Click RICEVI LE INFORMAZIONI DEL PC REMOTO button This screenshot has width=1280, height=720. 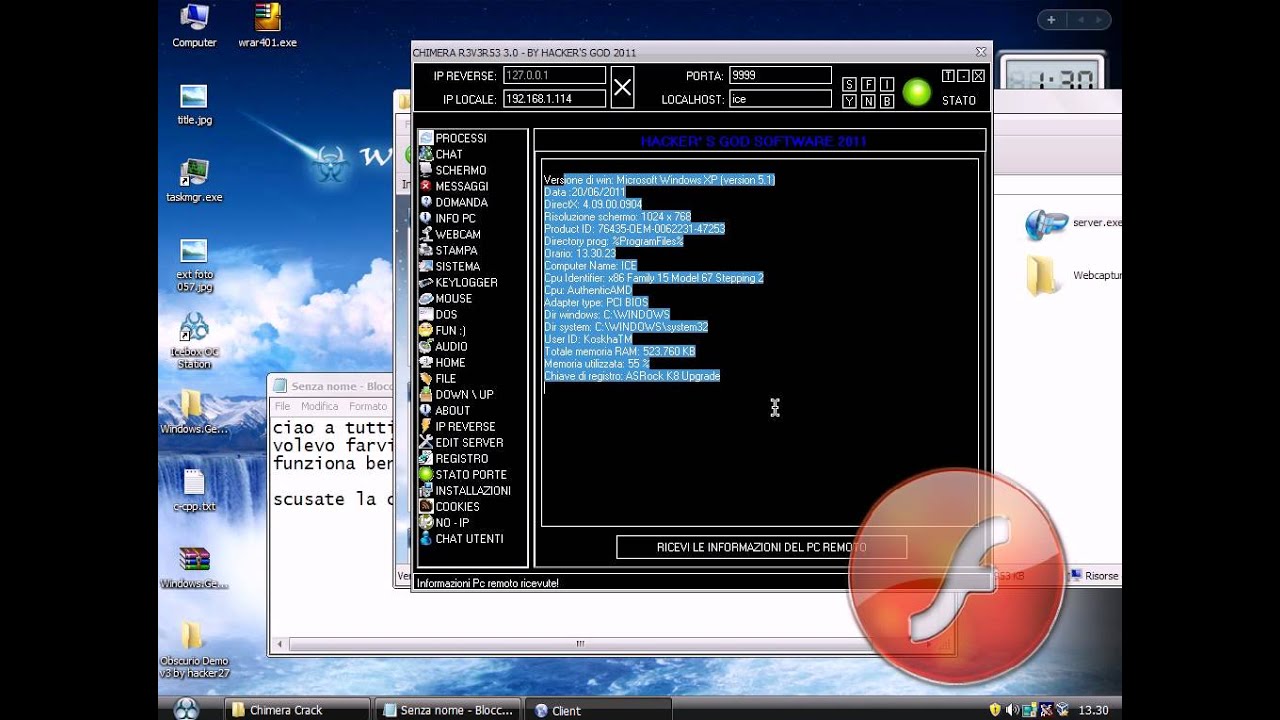[761, 547]
